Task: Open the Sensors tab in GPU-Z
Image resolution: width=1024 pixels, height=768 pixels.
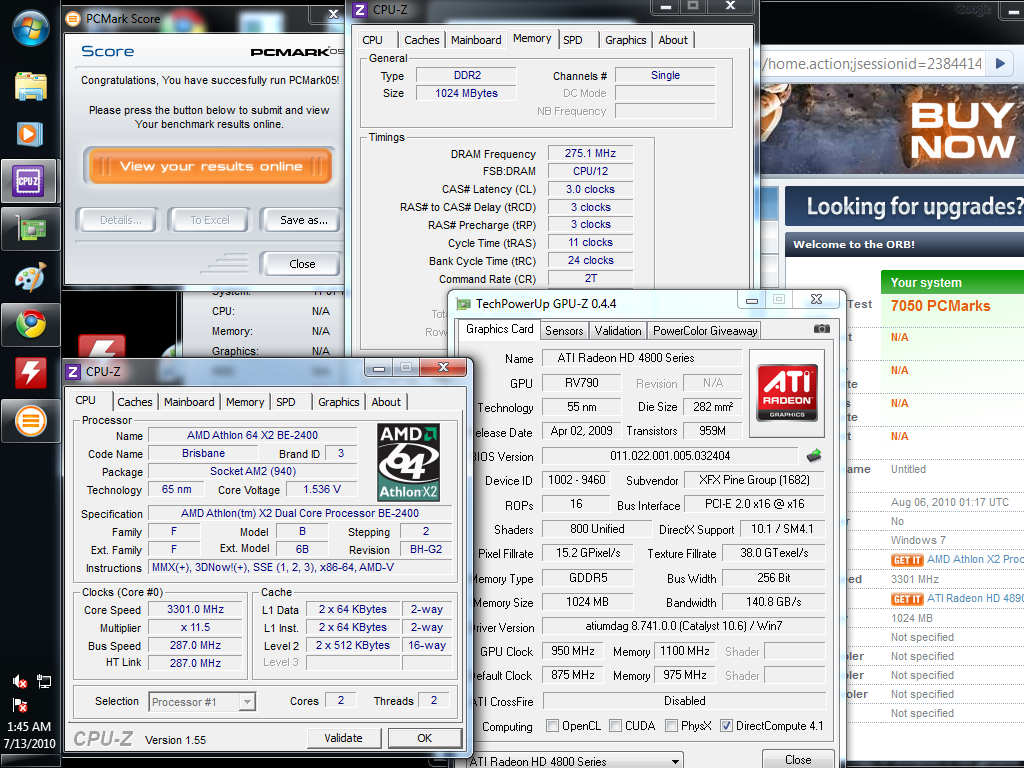Action: pyautogui.click(x=564, y=330)
